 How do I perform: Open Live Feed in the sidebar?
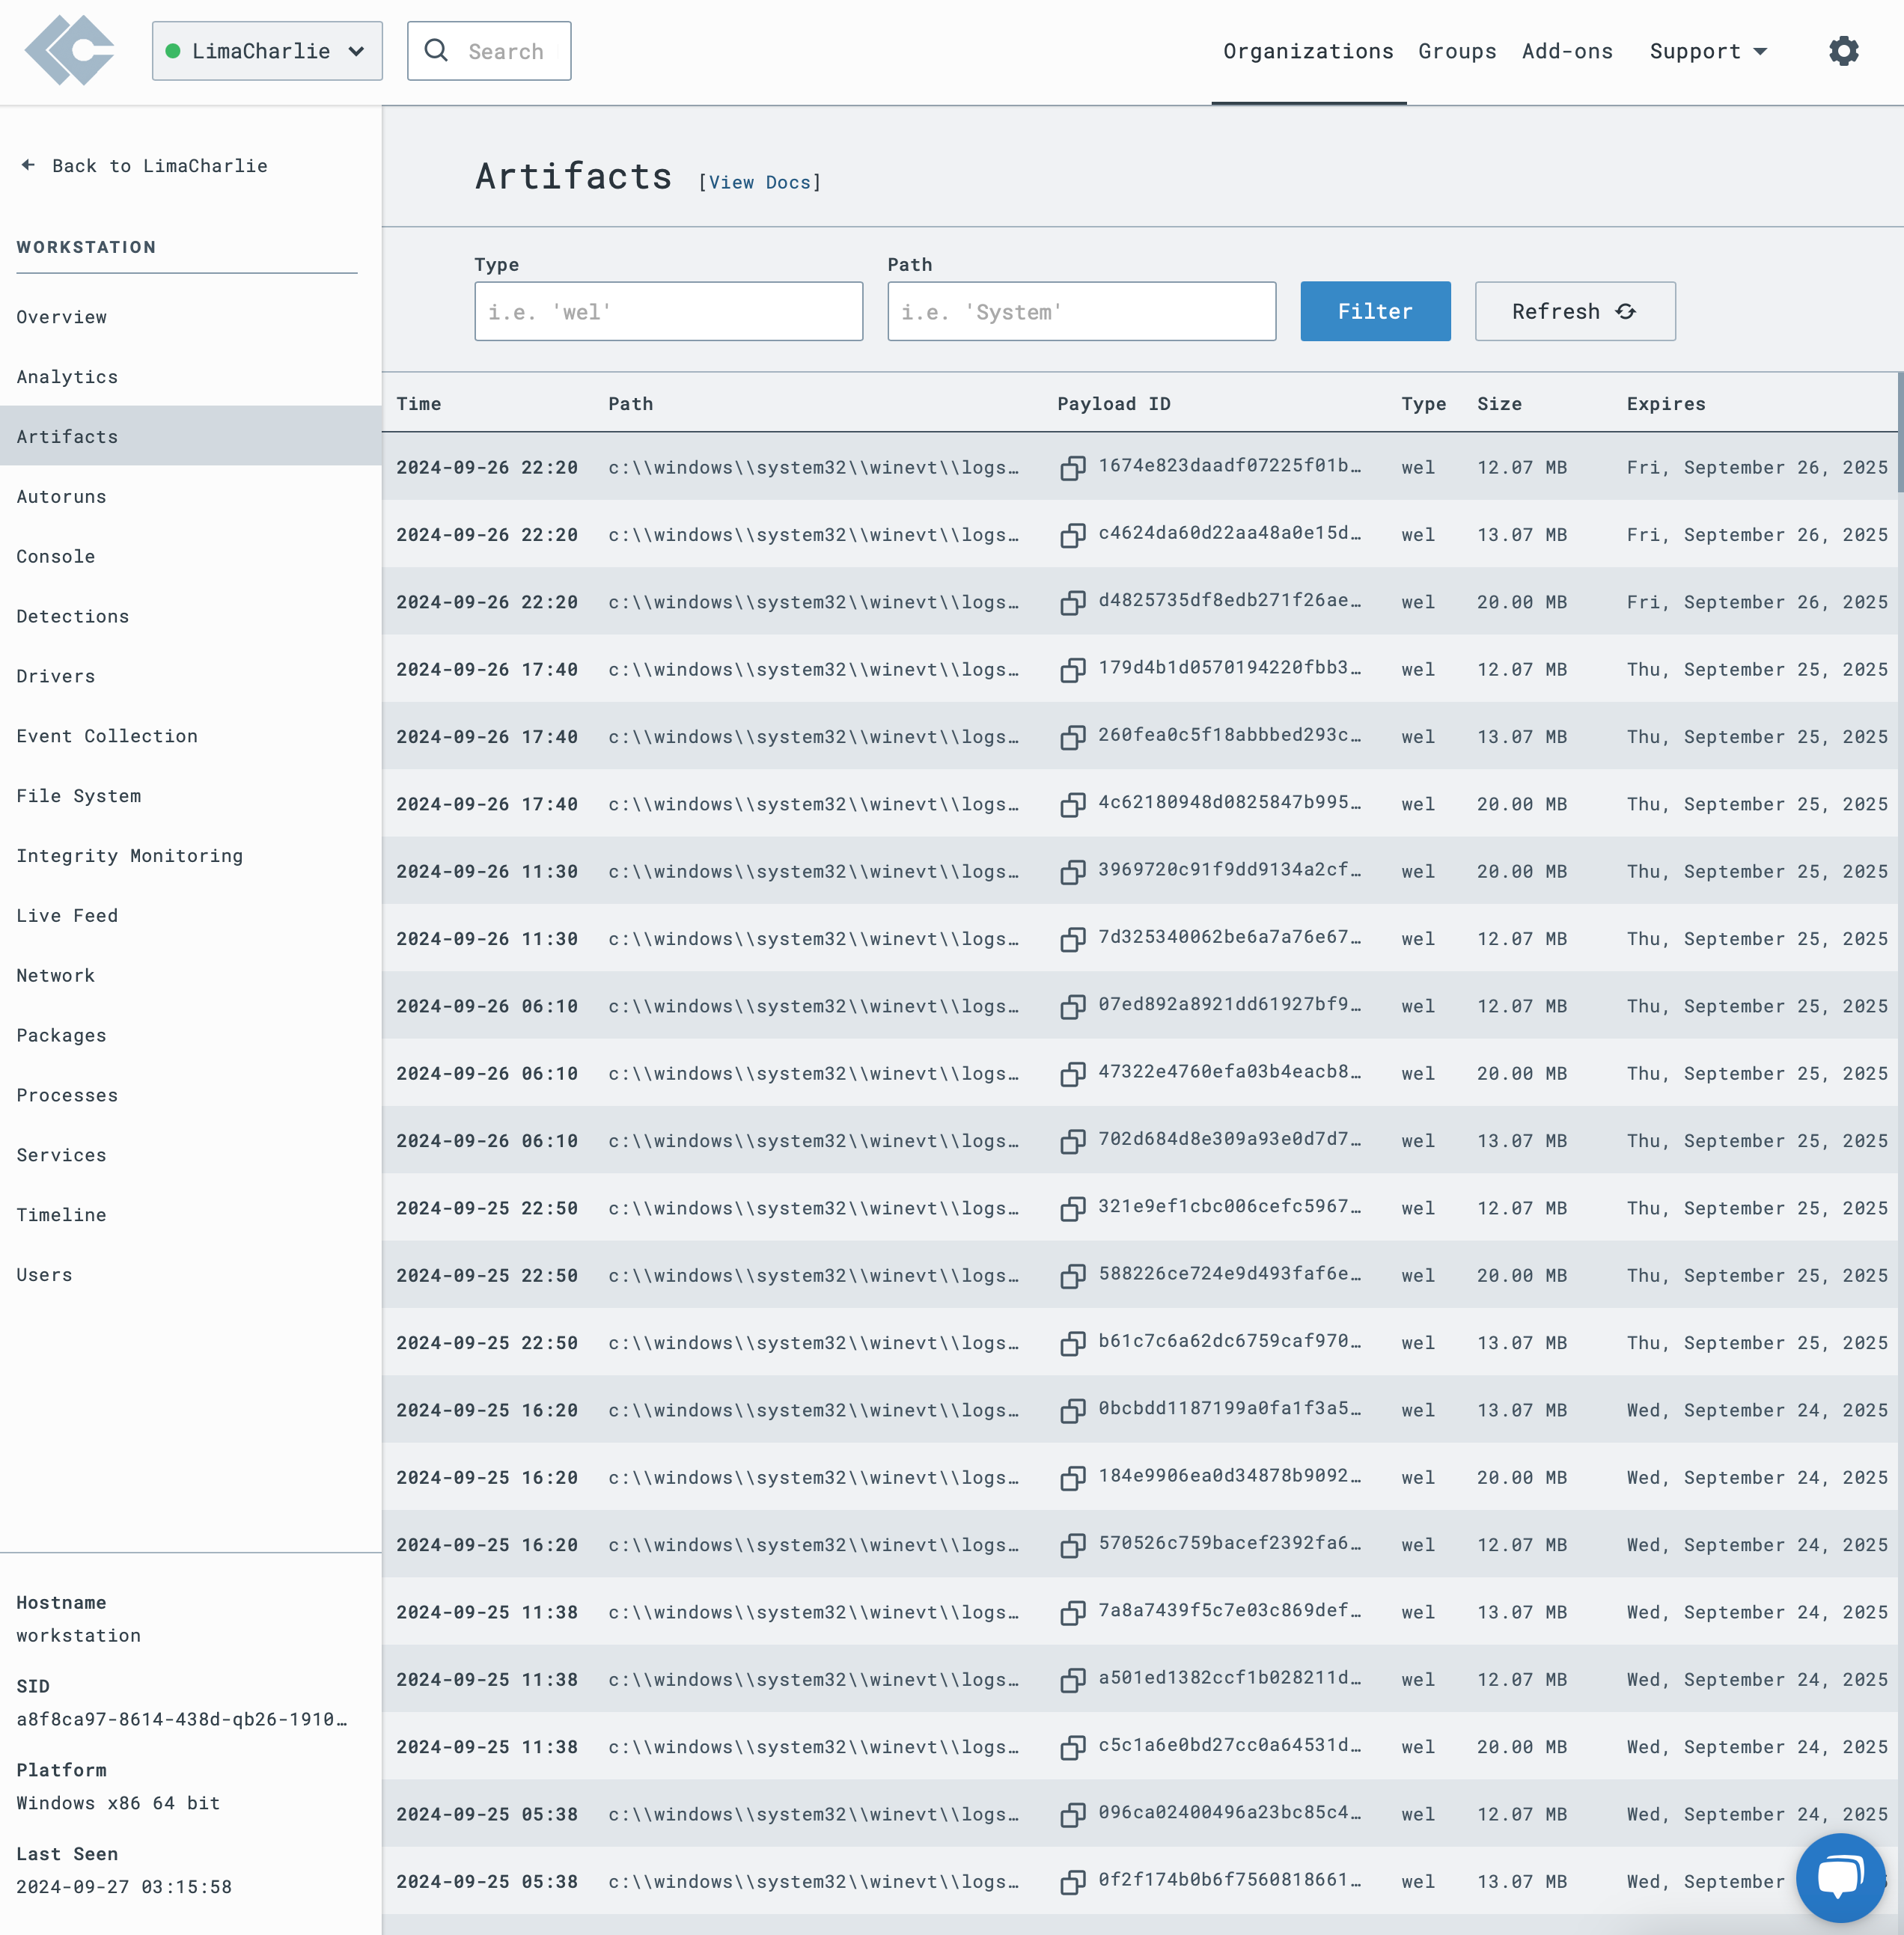[x=190, y=916]
